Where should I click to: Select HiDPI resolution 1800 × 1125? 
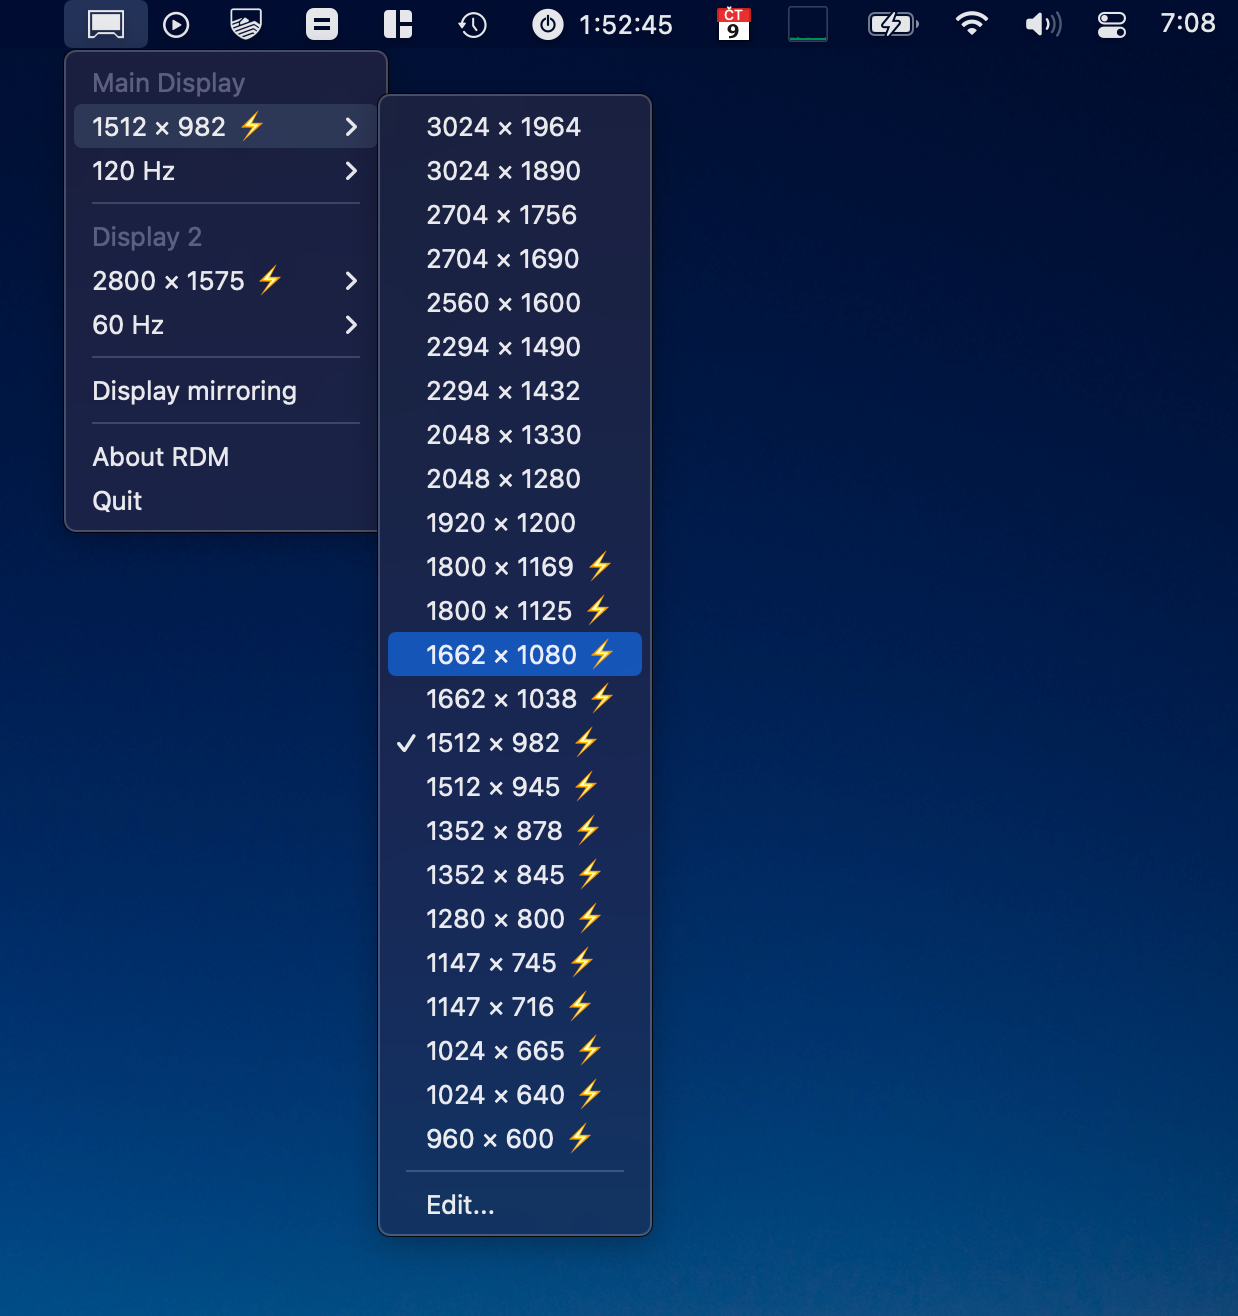pos(515,611)
